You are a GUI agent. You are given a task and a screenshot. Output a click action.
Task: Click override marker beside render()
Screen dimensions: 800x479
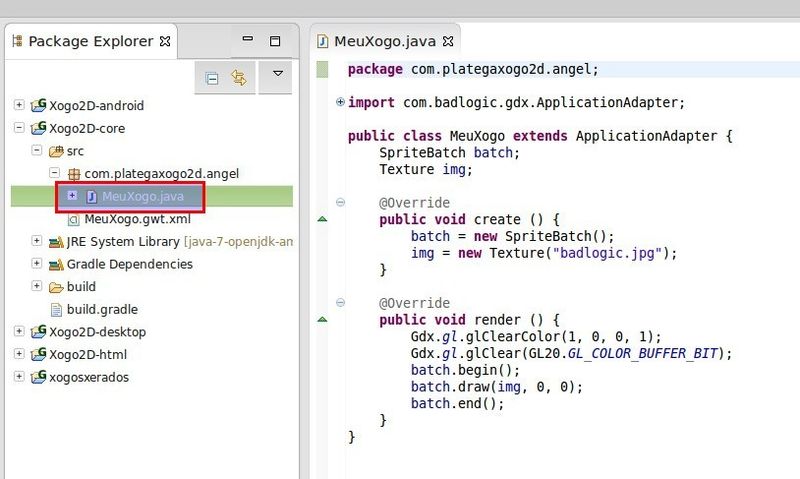coord(322,319)
